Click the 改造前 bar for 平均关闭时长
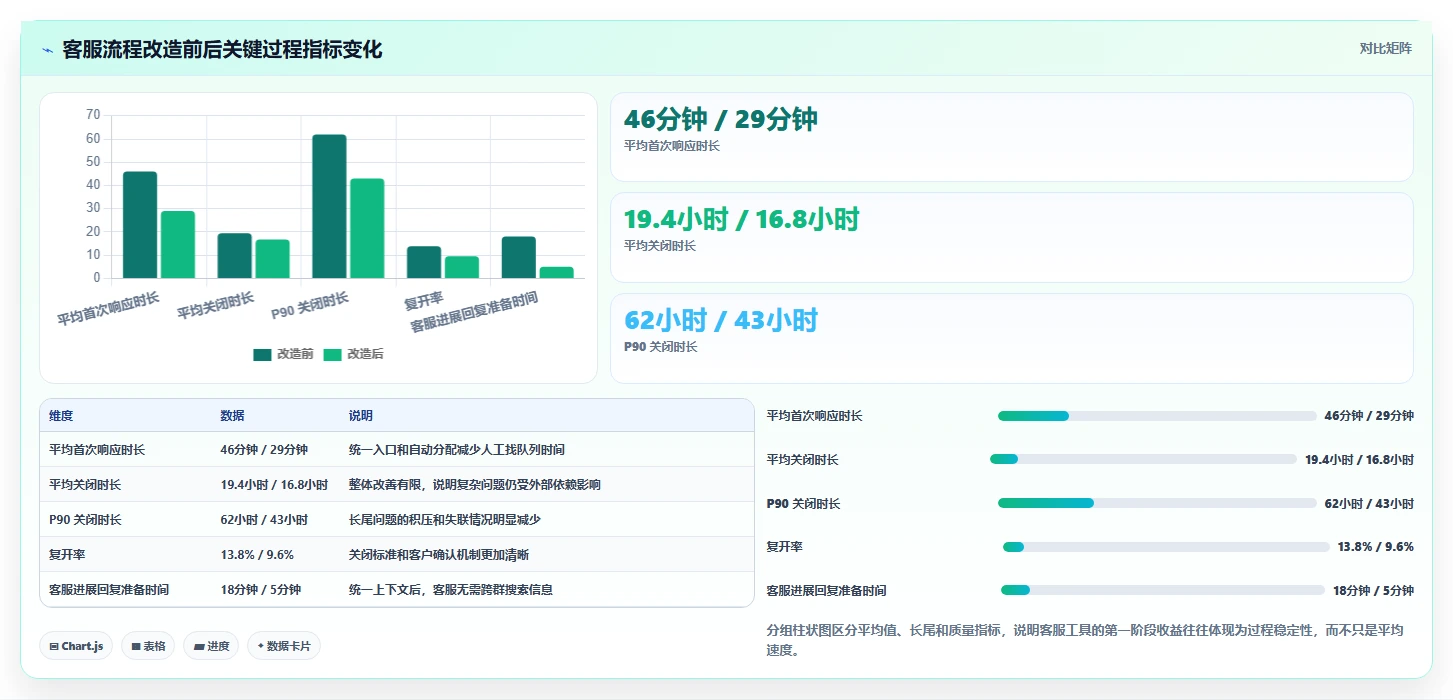 pyautogui.click(x=235, y=256)
